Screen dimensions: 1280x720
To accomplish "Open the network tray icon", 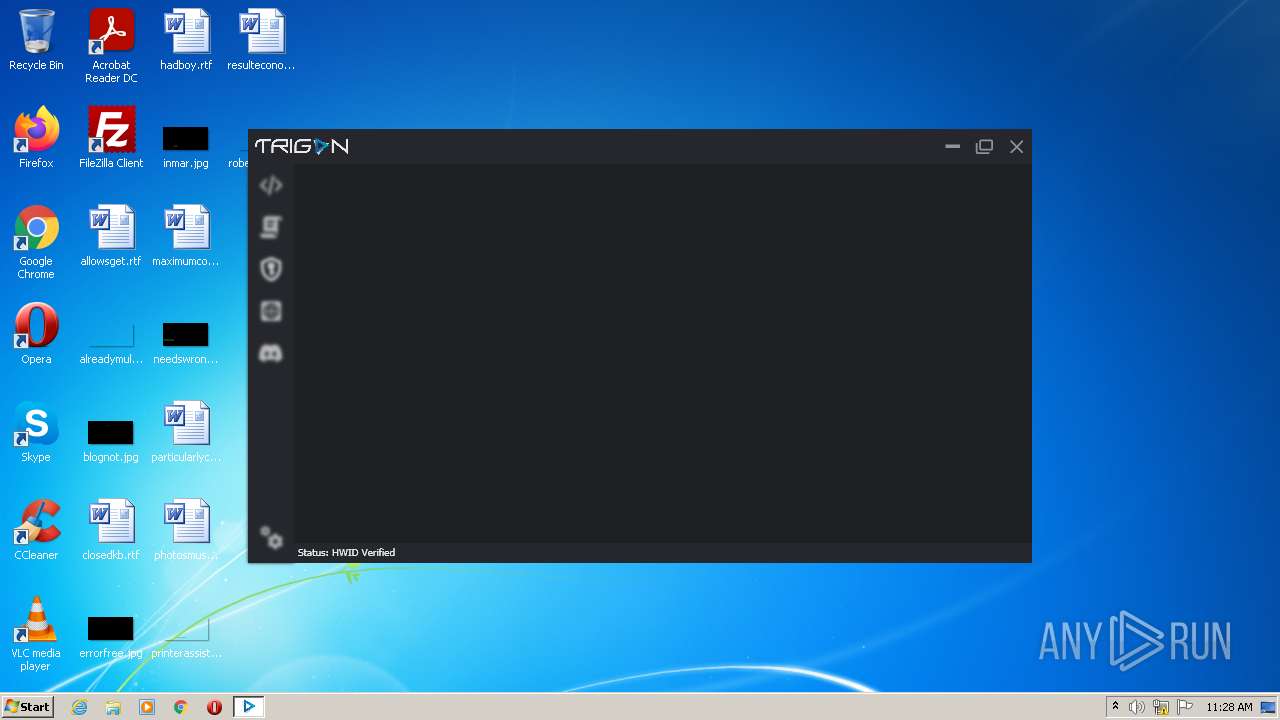I will tap(1161, 707).
